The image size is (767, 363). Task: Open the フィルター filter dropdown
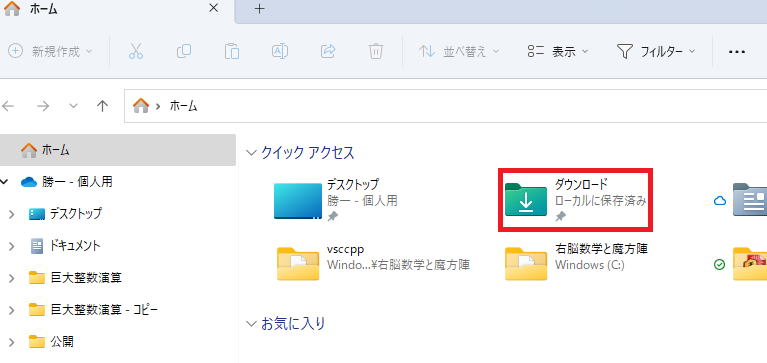tap(655, 51)
